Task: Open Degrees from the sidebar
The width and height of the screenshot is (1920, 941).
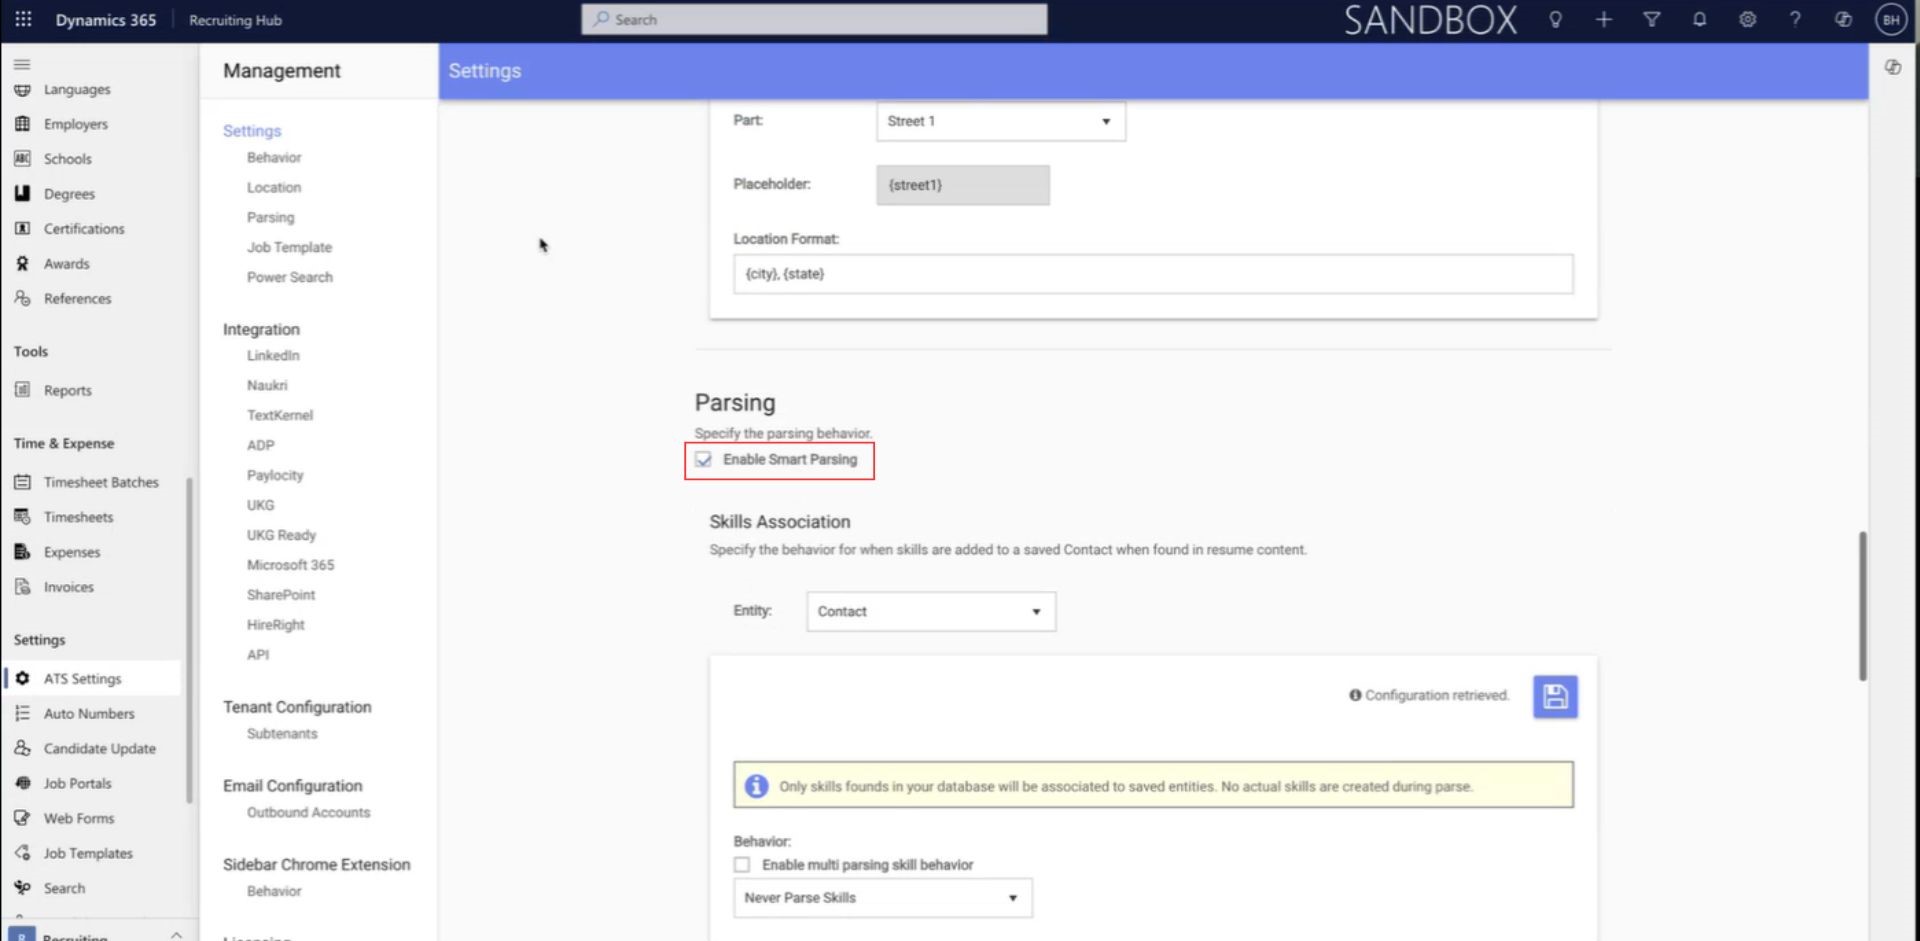Action: pos(69,194)
